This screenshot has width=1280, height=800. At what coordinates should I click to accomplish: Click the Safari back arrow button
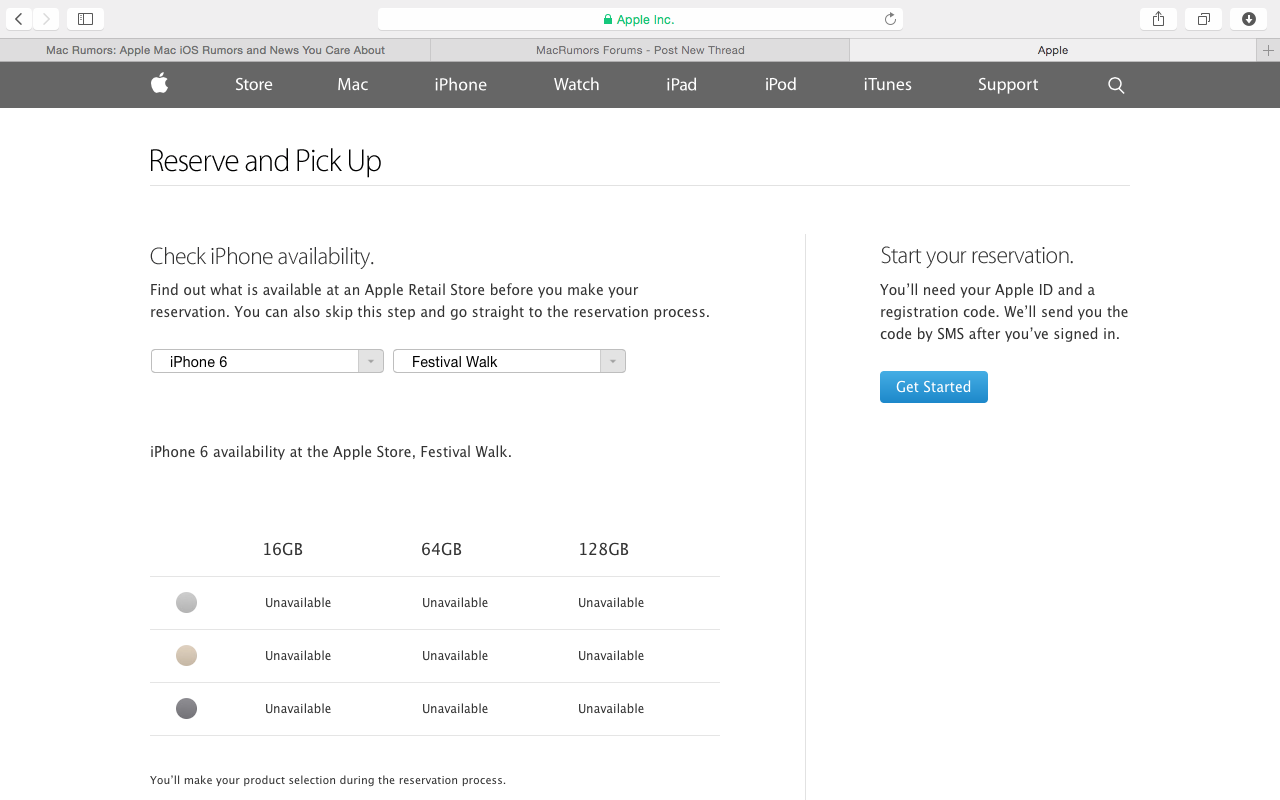pyautogui.click(x=18, y=19)
